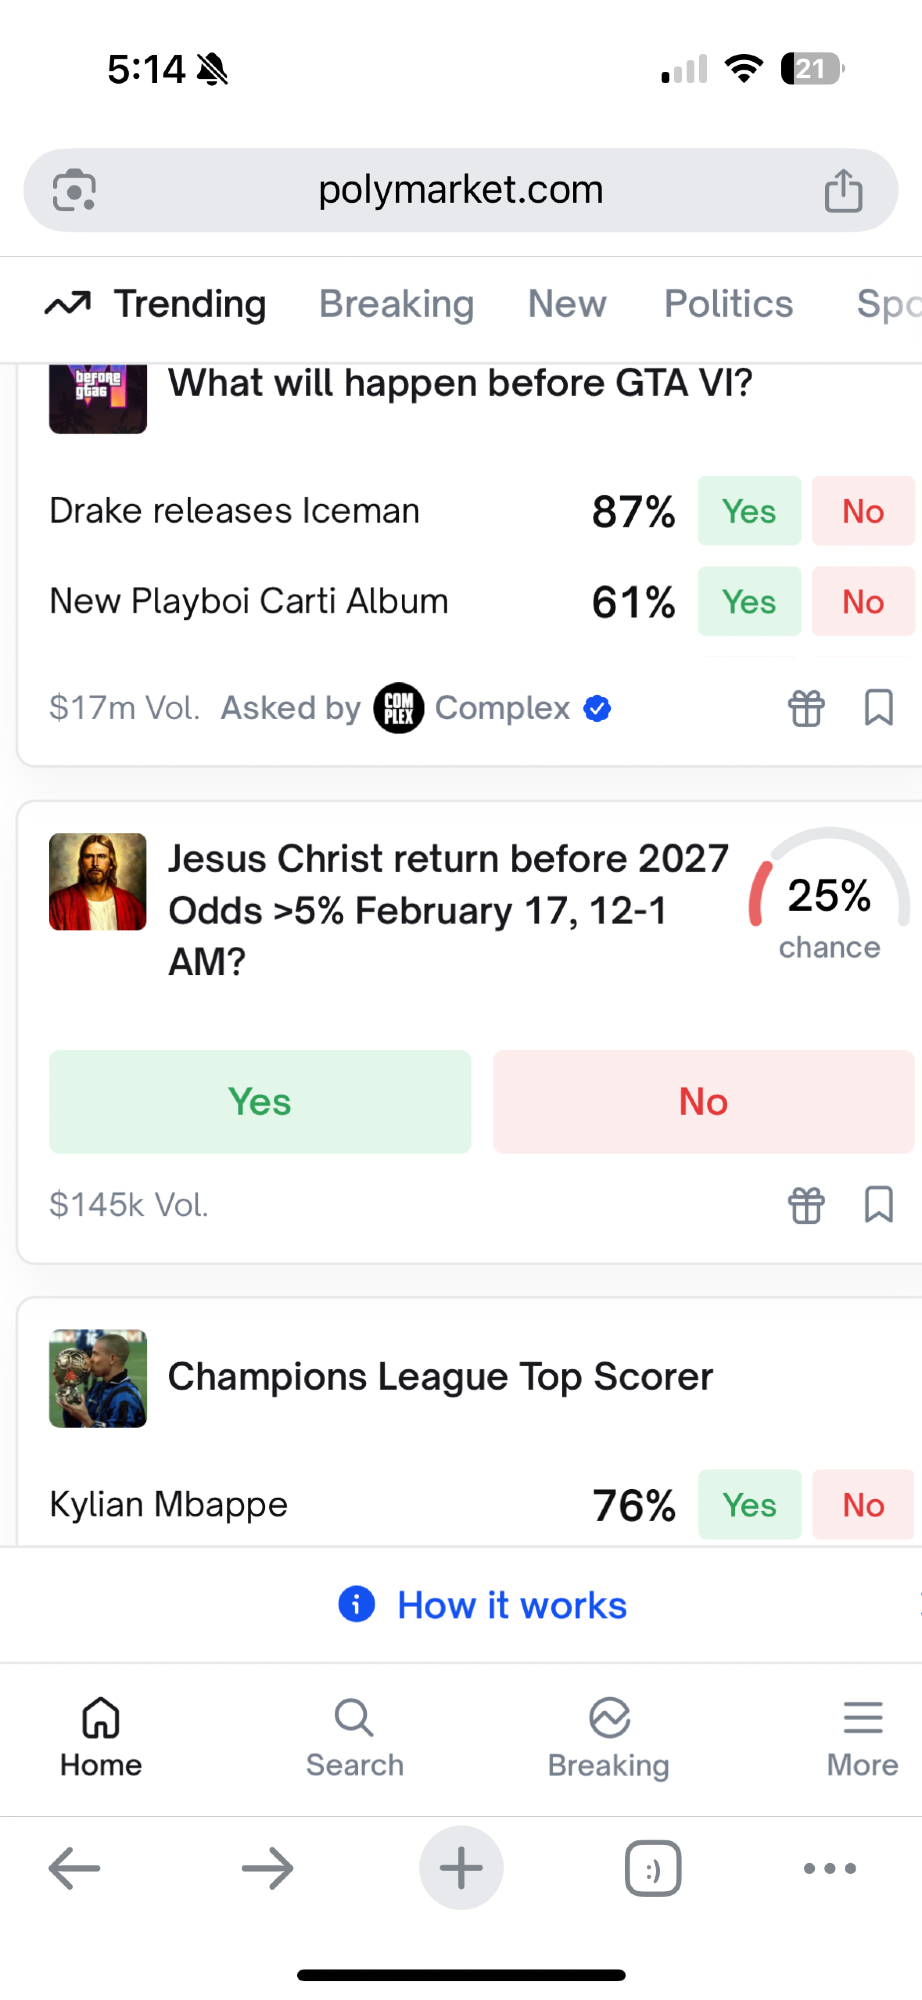Viewport: 922px width, 2000px height.
Task: Tap gift icon on Jesus Christ market
Action: (x=806, y=1205)
